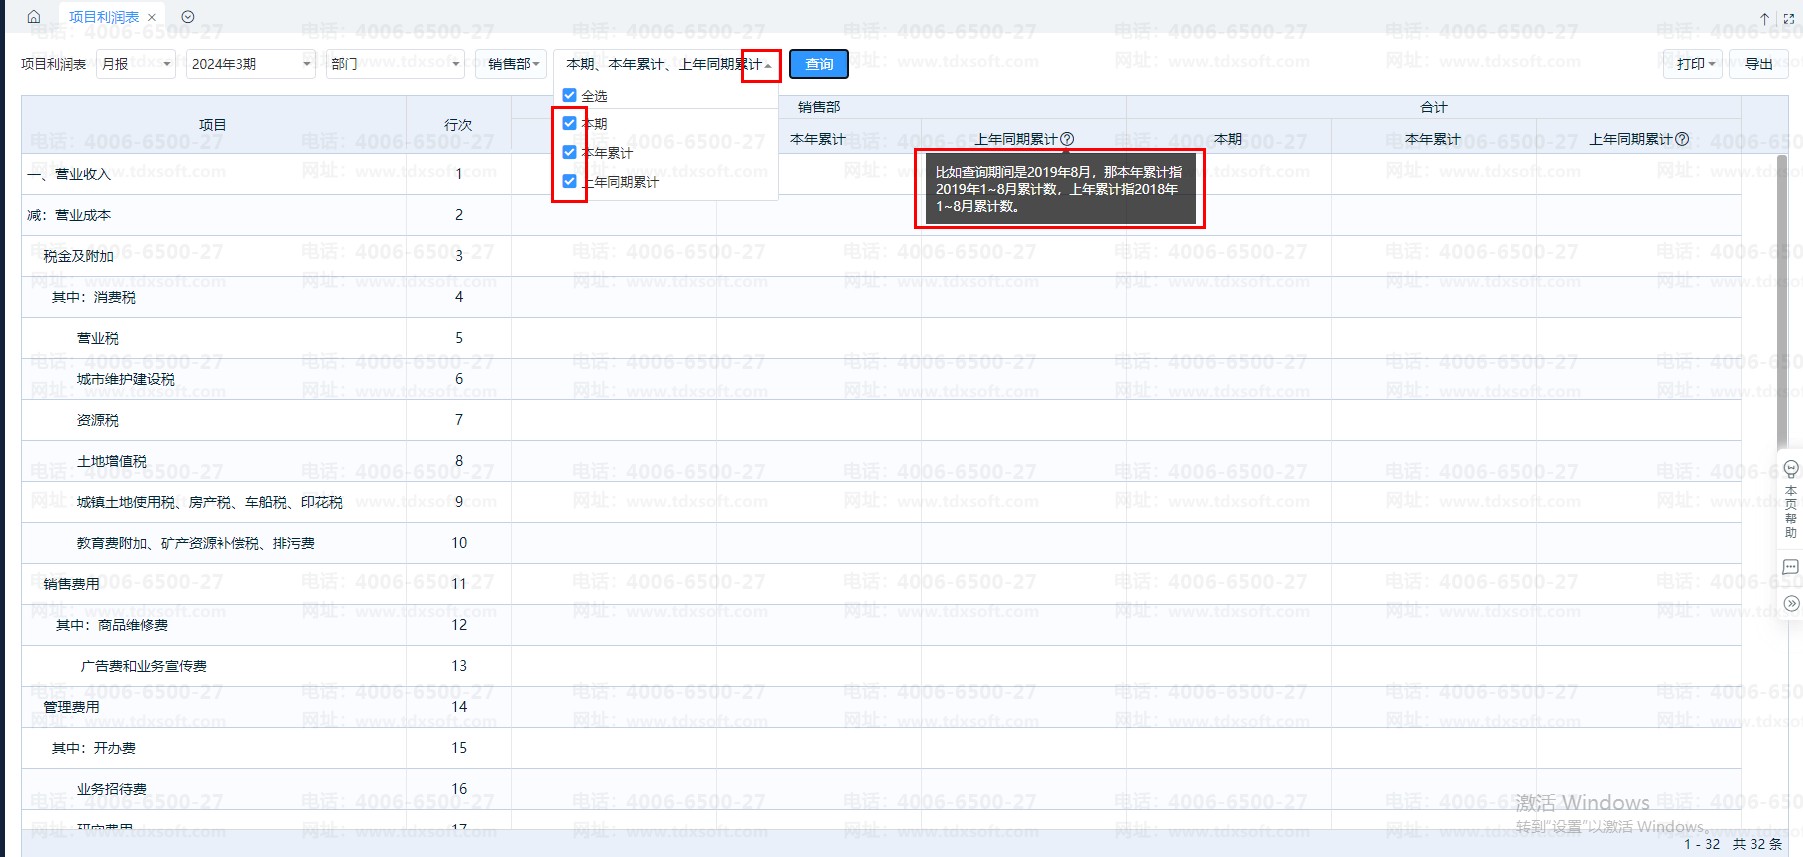The width and height of the screenshot is (1803, 857).
Task: Click the blue 查询 button
Action: point(819,64)
